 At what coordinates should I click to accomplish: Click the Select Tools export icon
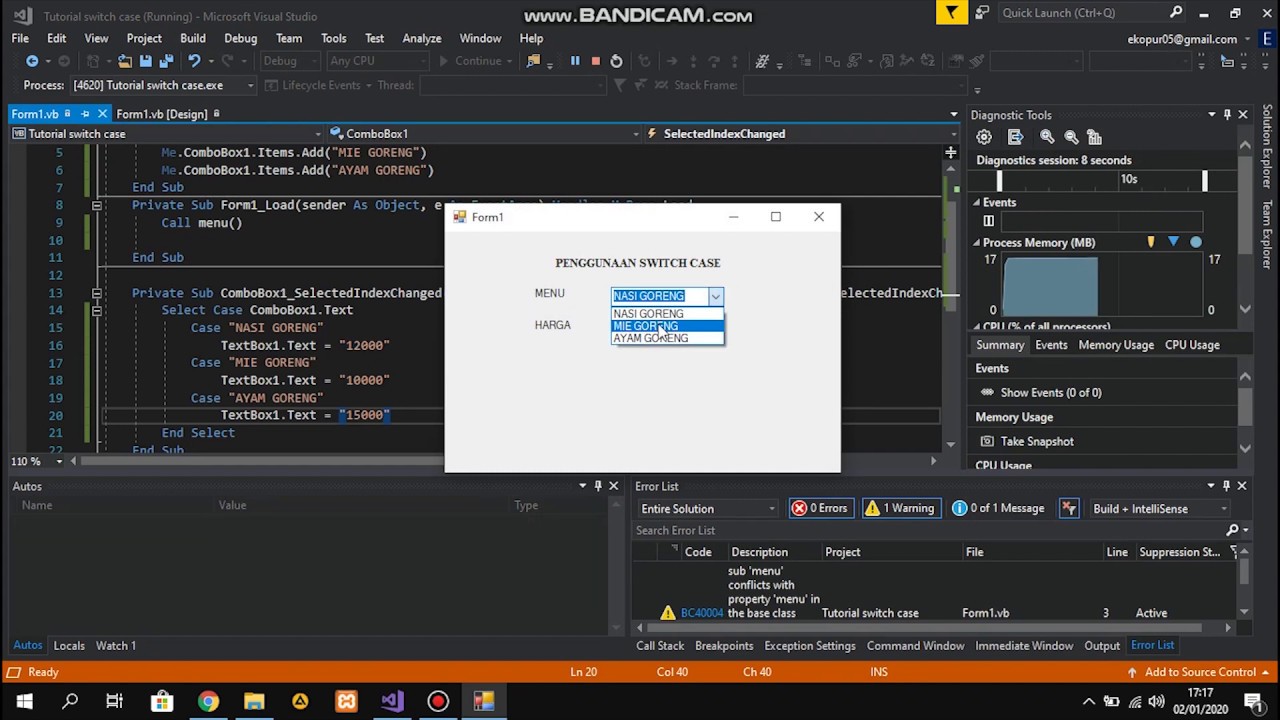coord(1016,137)
